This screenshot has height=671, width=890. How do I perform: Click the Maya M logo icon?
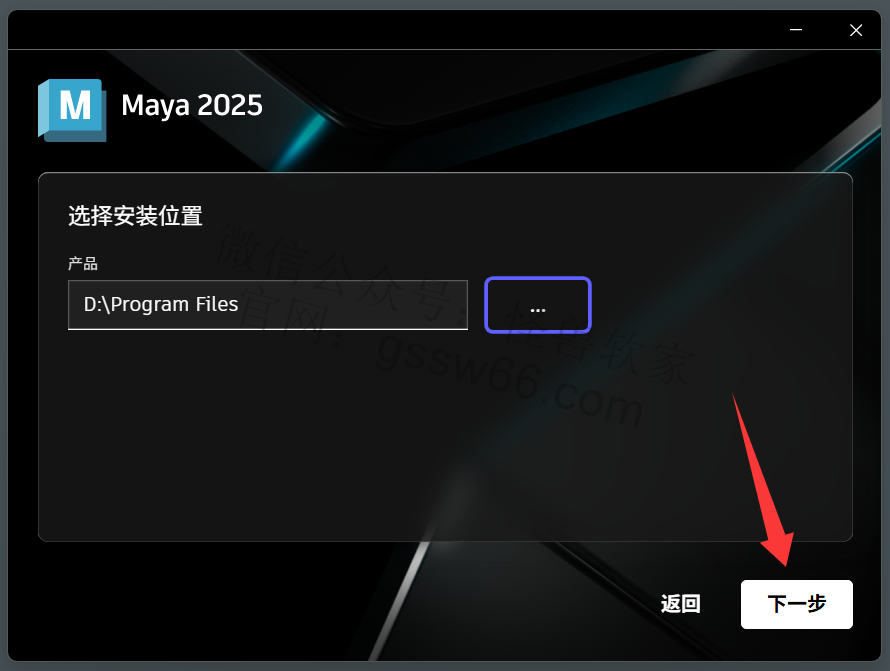tap(72, 110)
